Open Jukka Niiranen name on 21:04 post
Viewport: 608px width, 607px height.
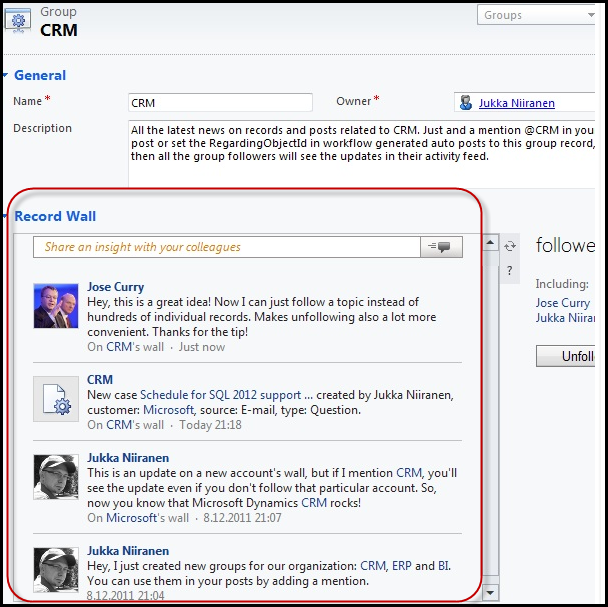pos(128,551)
